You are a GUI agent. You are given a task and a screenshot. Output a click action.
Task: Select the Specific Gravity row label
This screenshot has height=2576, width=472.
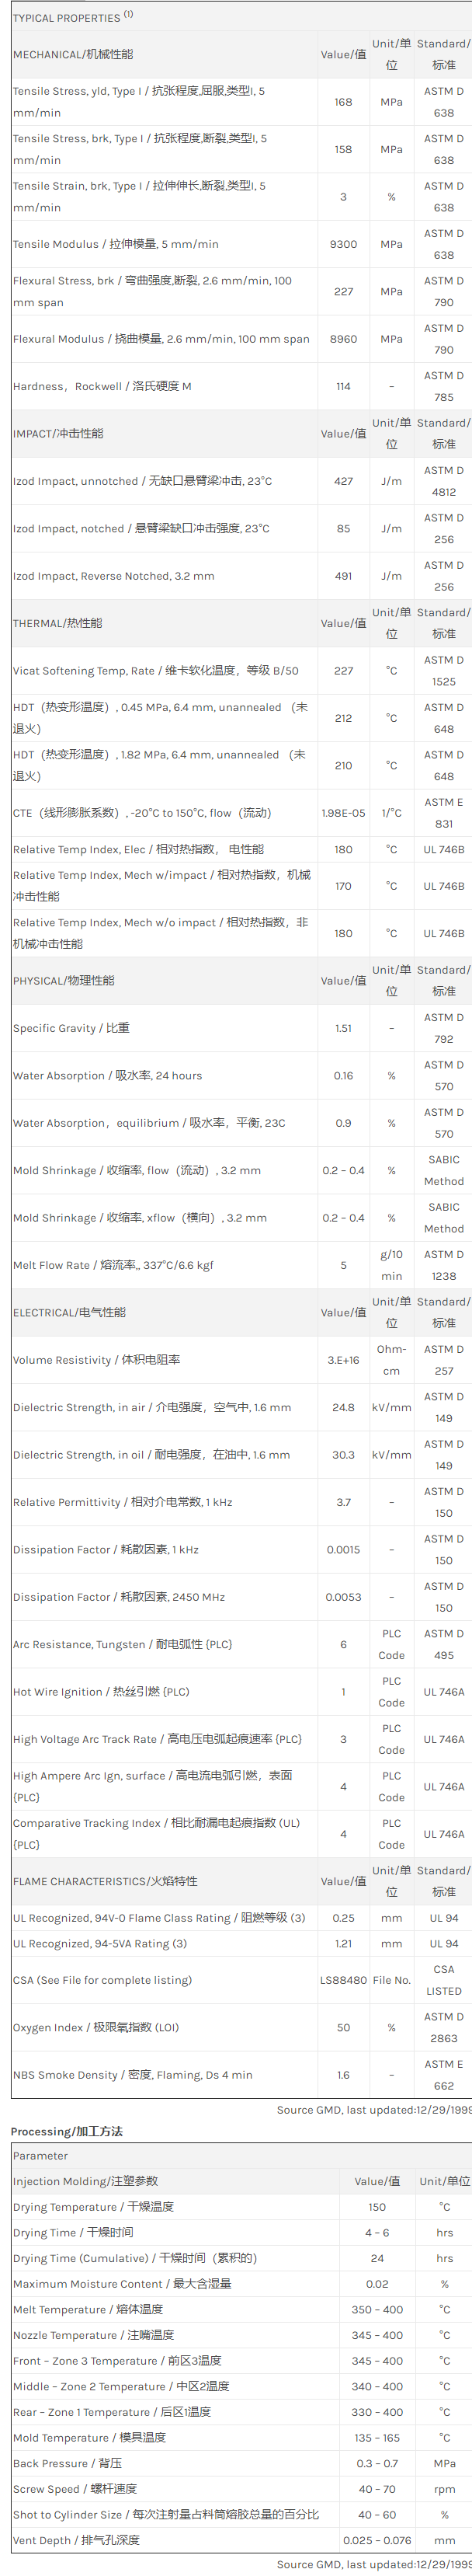coord(71,1027)
